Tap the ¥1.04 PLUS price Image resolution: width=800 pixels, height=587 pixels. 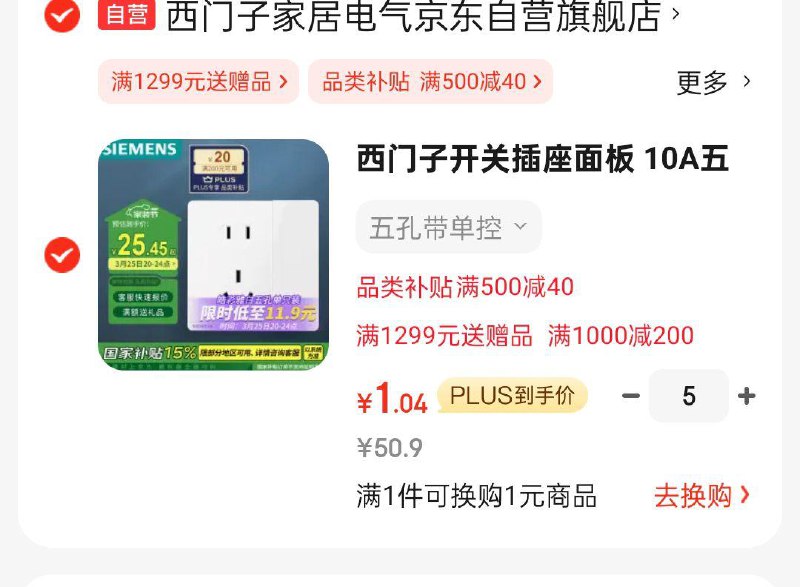click(x=392, y=398)
